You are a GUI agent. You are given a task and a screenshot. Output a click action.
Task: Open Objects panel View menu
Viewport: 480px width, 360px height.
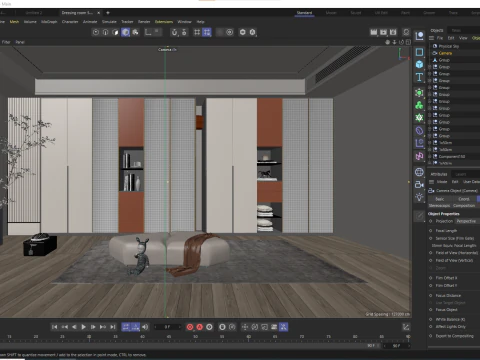[x=463, y=38]
